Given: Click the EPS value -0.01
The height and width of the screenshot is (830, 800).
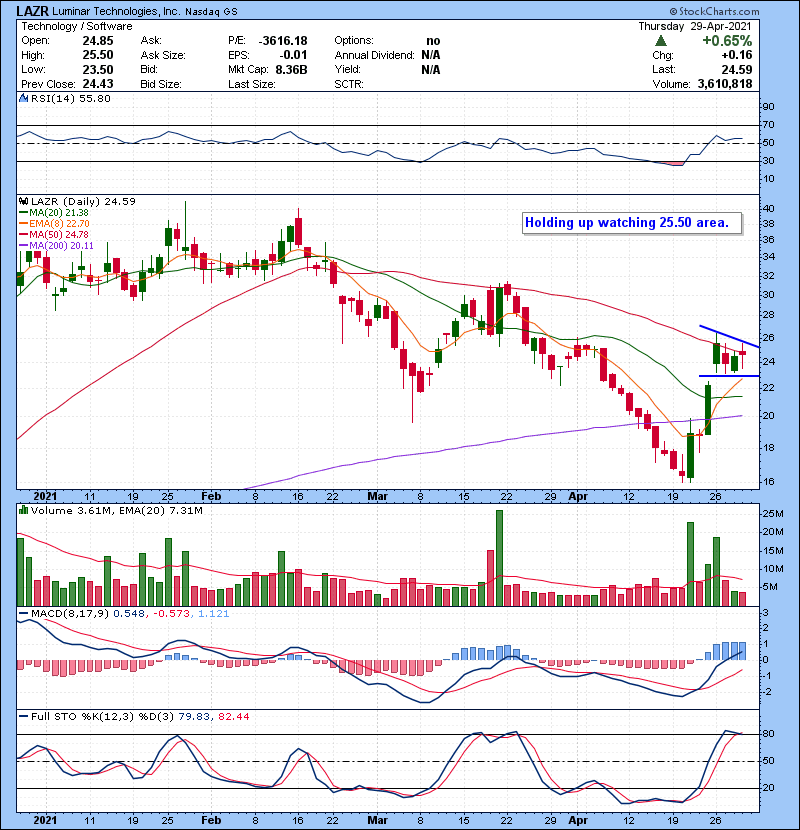Looking at the screenshot, I should tap(293, 55).
